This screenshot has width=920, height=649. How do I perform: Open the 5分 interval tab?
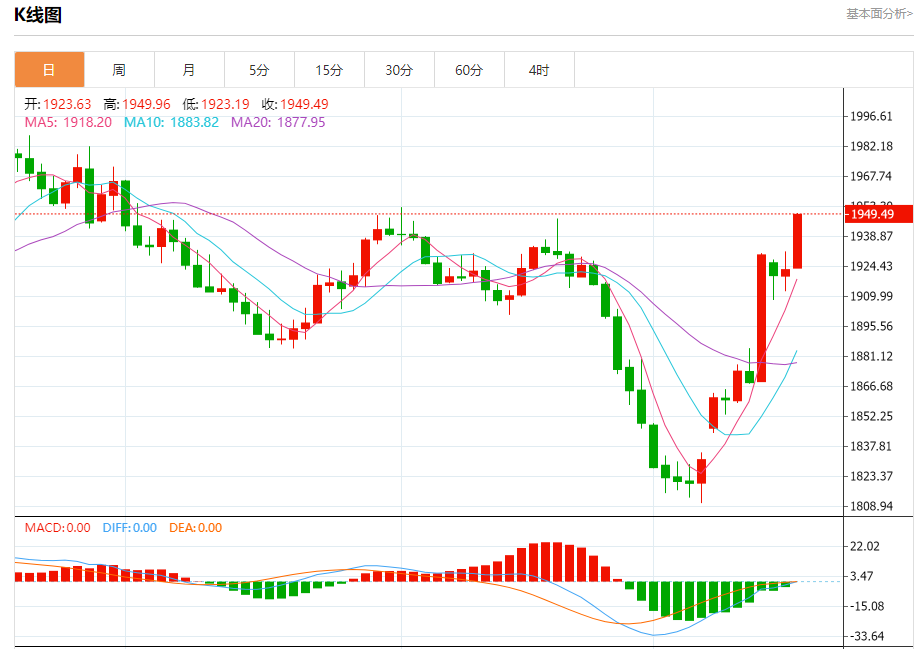pyautogui.click(x=259, y=70)
